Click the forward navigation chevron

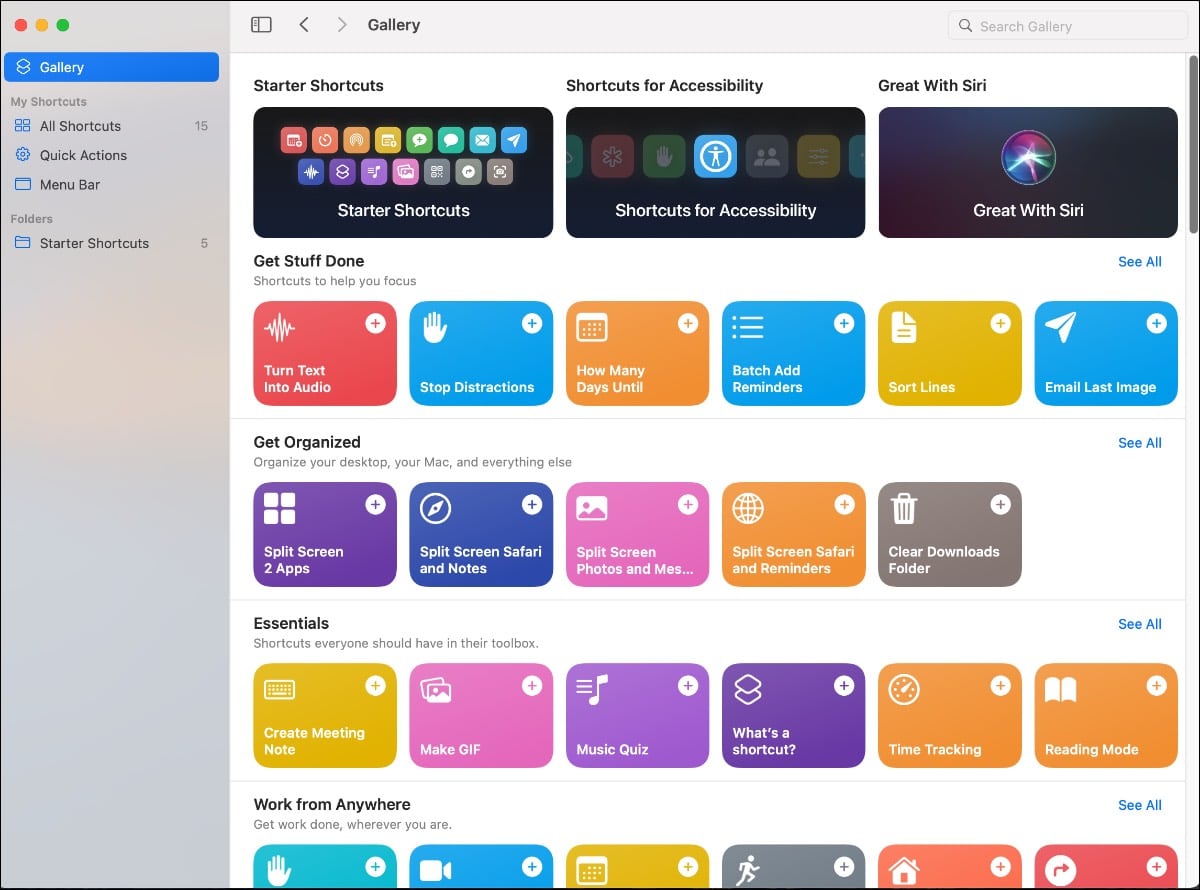(x=342, y=25)
